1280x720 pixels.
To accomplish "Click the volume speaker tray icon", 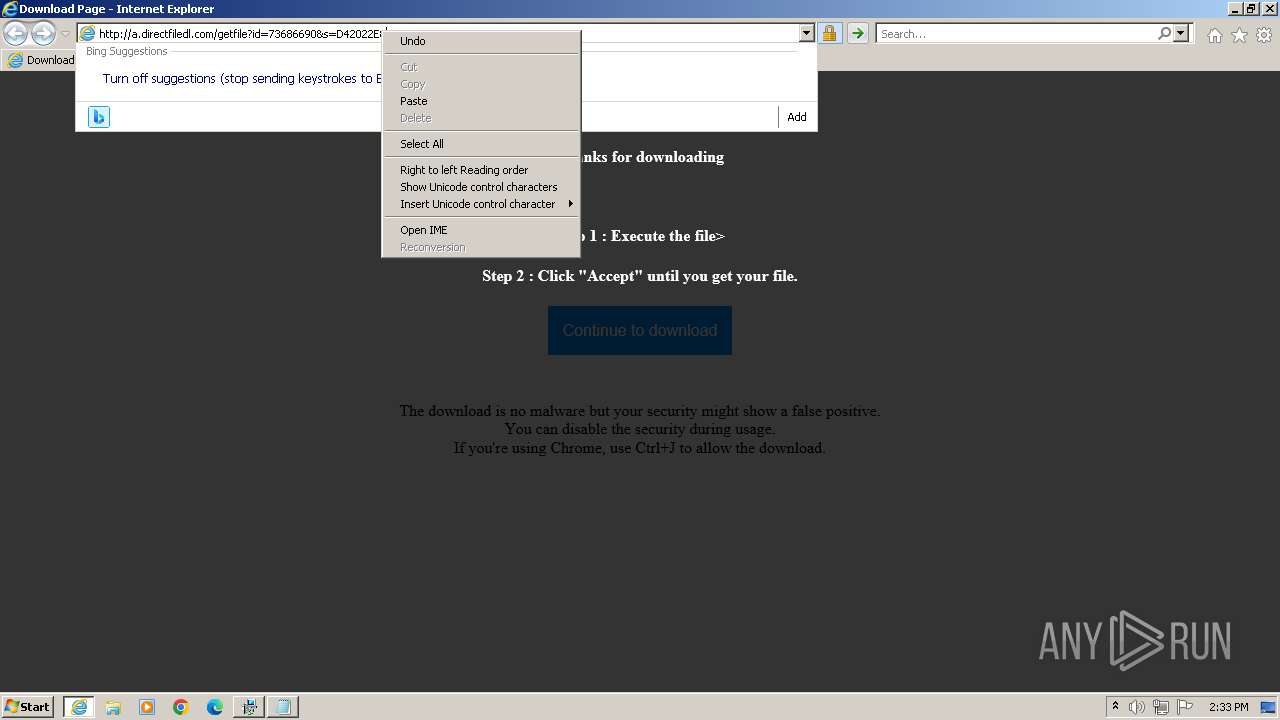I will (1137, 707).
